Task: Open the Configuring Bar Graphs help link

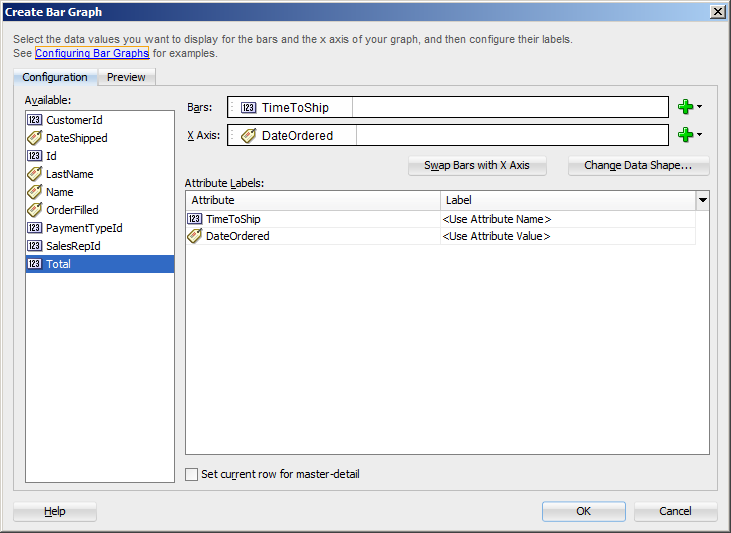Action: (92, 53)
